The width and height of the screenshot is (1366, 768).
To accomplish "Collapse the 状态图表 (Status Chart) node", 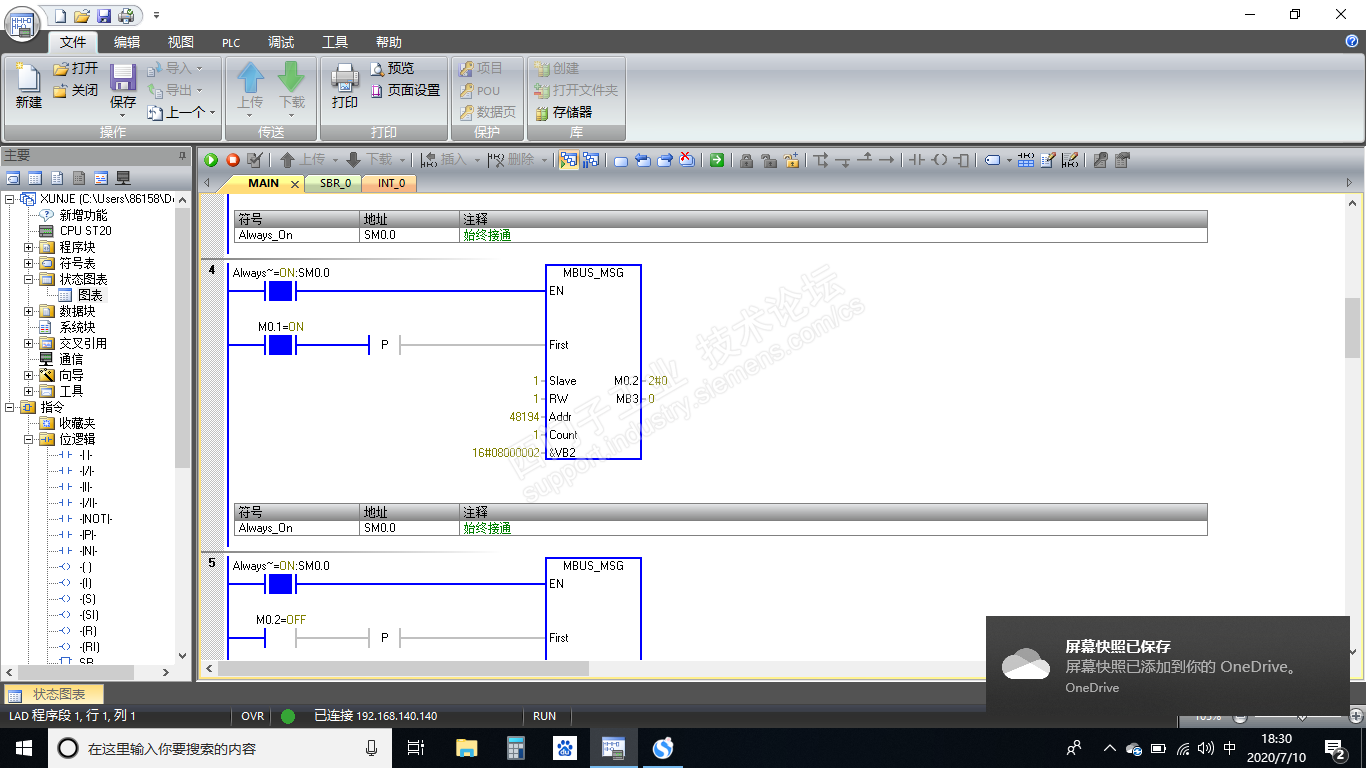I will [29, 279].
